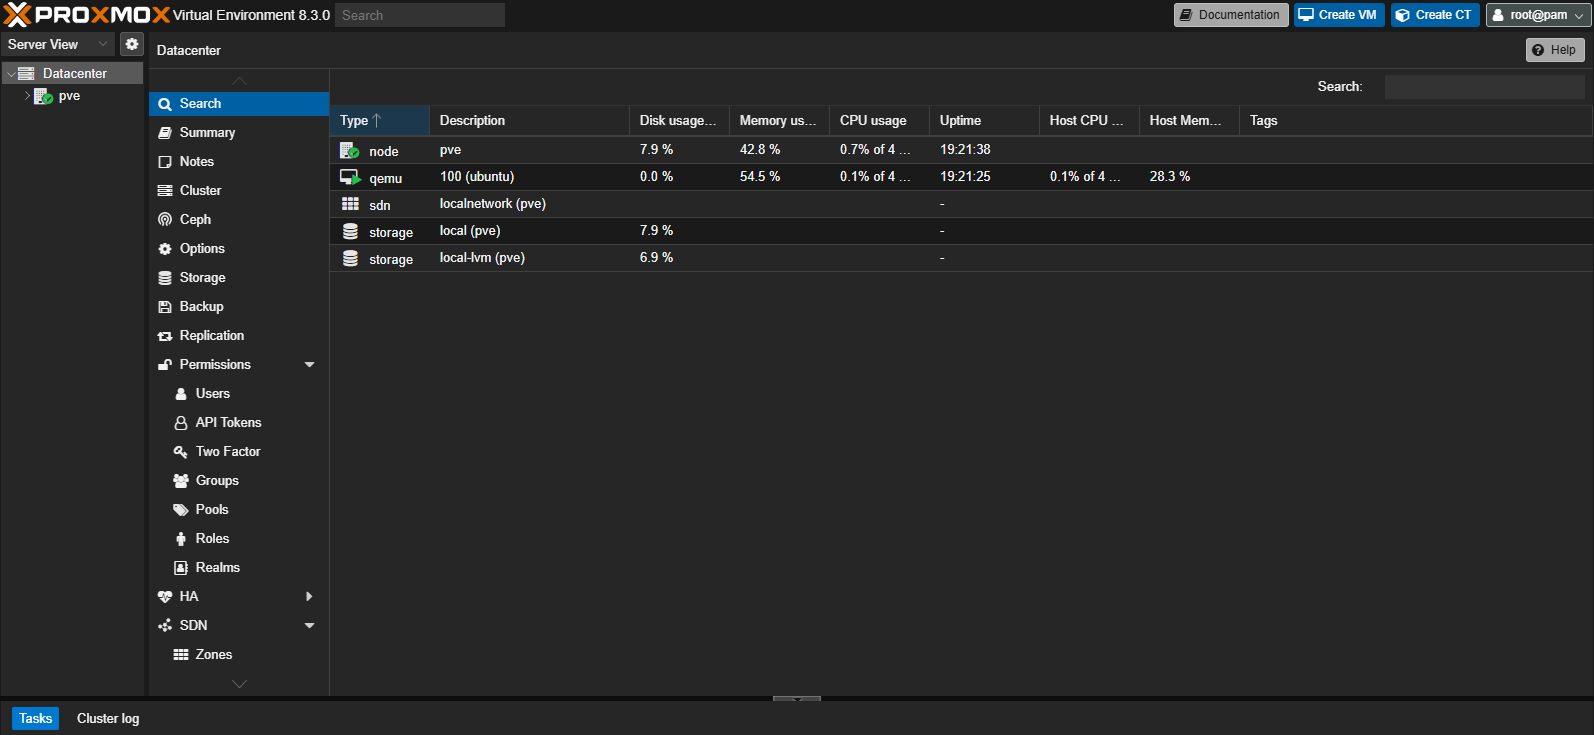Click Create CT button

coord(1435,15)
